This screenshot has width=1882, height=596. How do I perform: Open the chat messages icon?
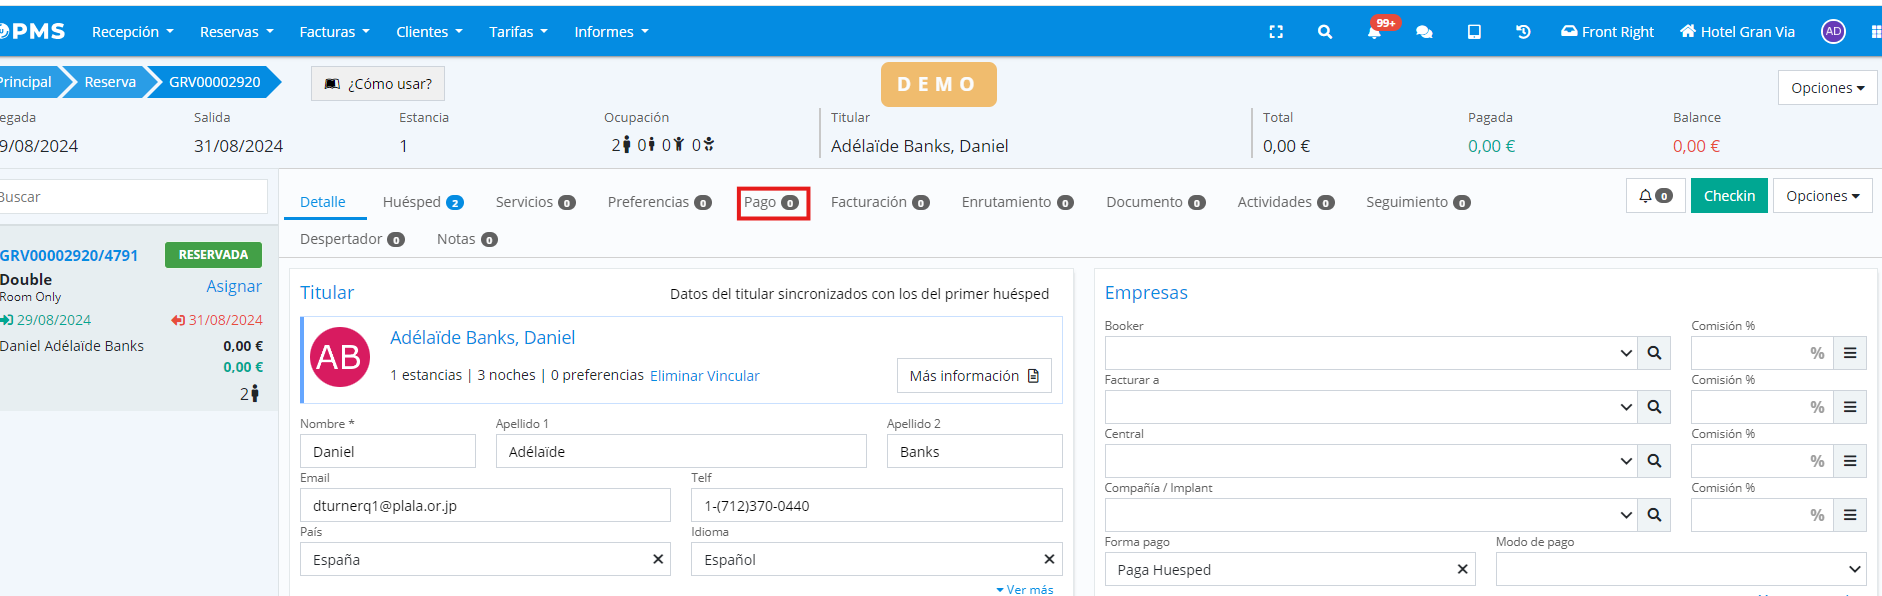(1424, 32)
